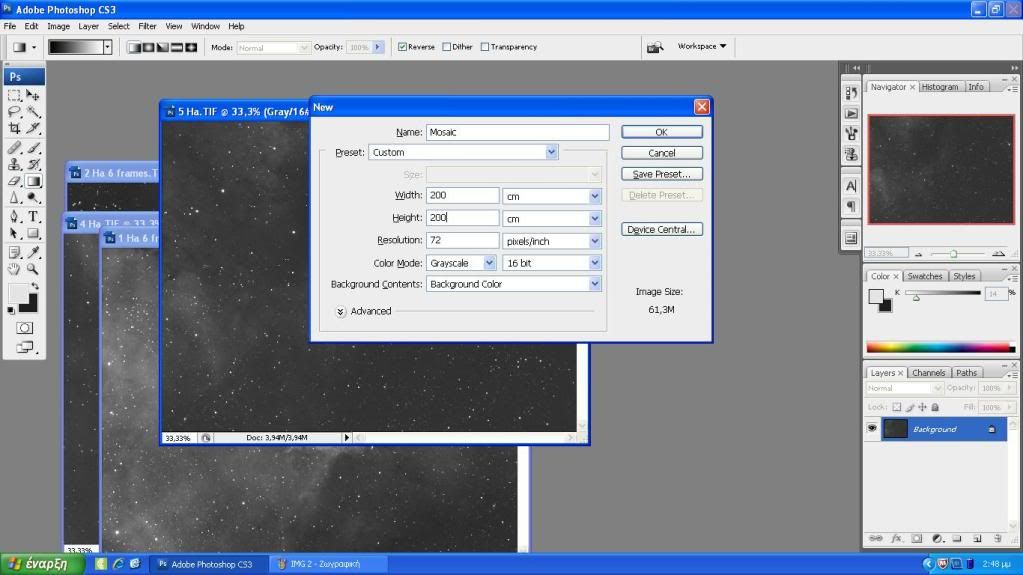Click the Save Preset button
Screen dimensions: 1023x575
click(x=661, y=174)
